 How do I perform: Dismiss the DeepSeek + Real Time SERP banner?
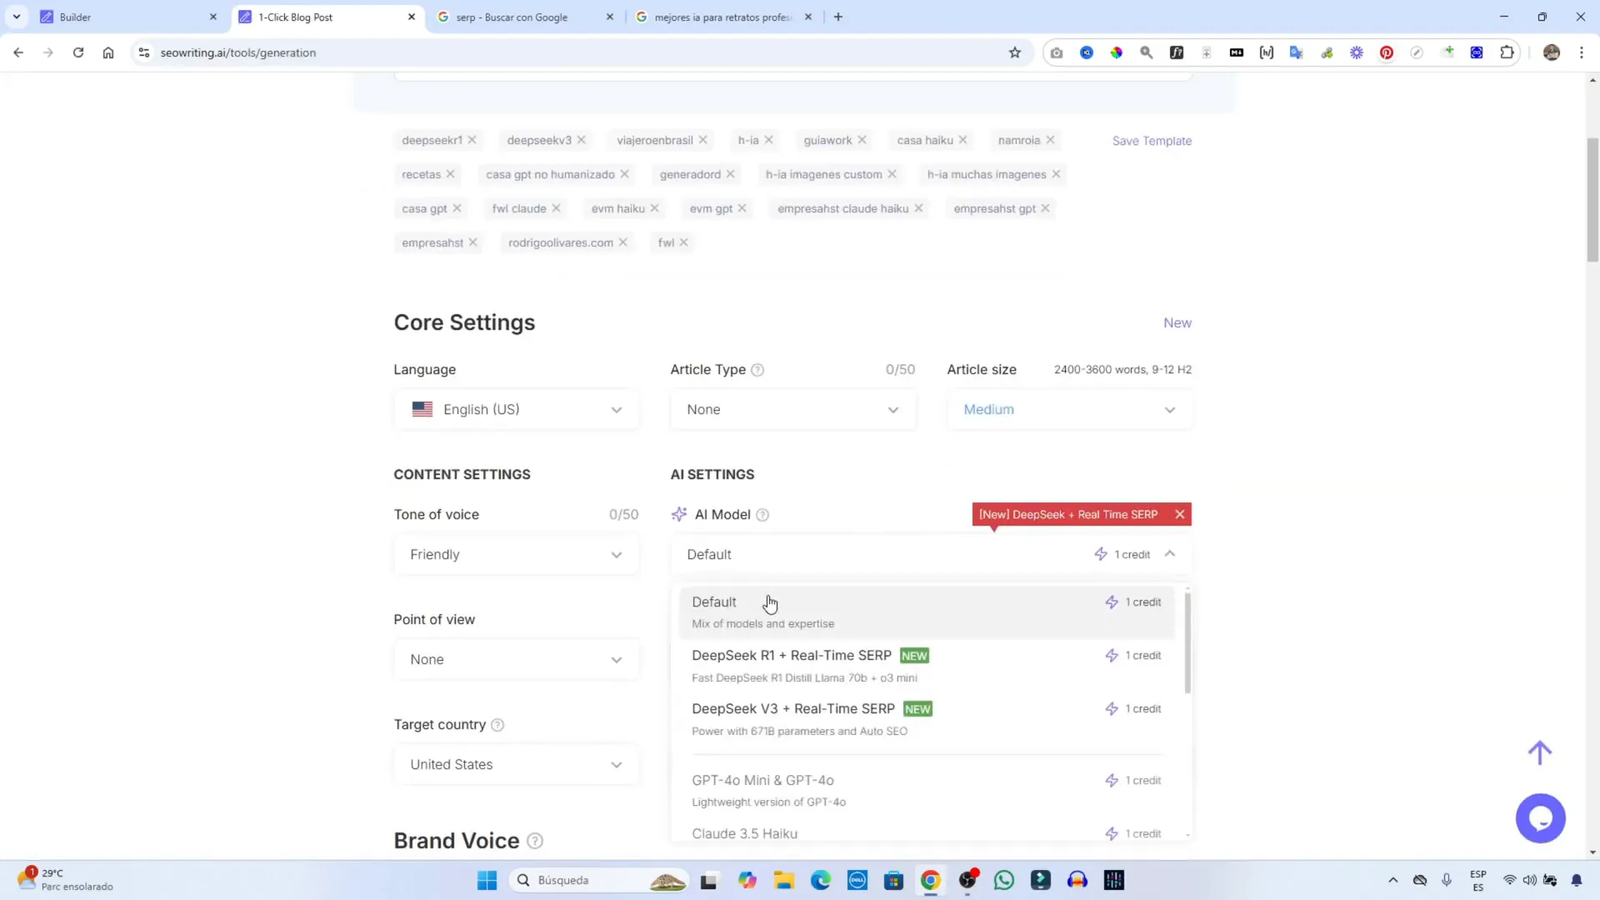point(1180,514)
